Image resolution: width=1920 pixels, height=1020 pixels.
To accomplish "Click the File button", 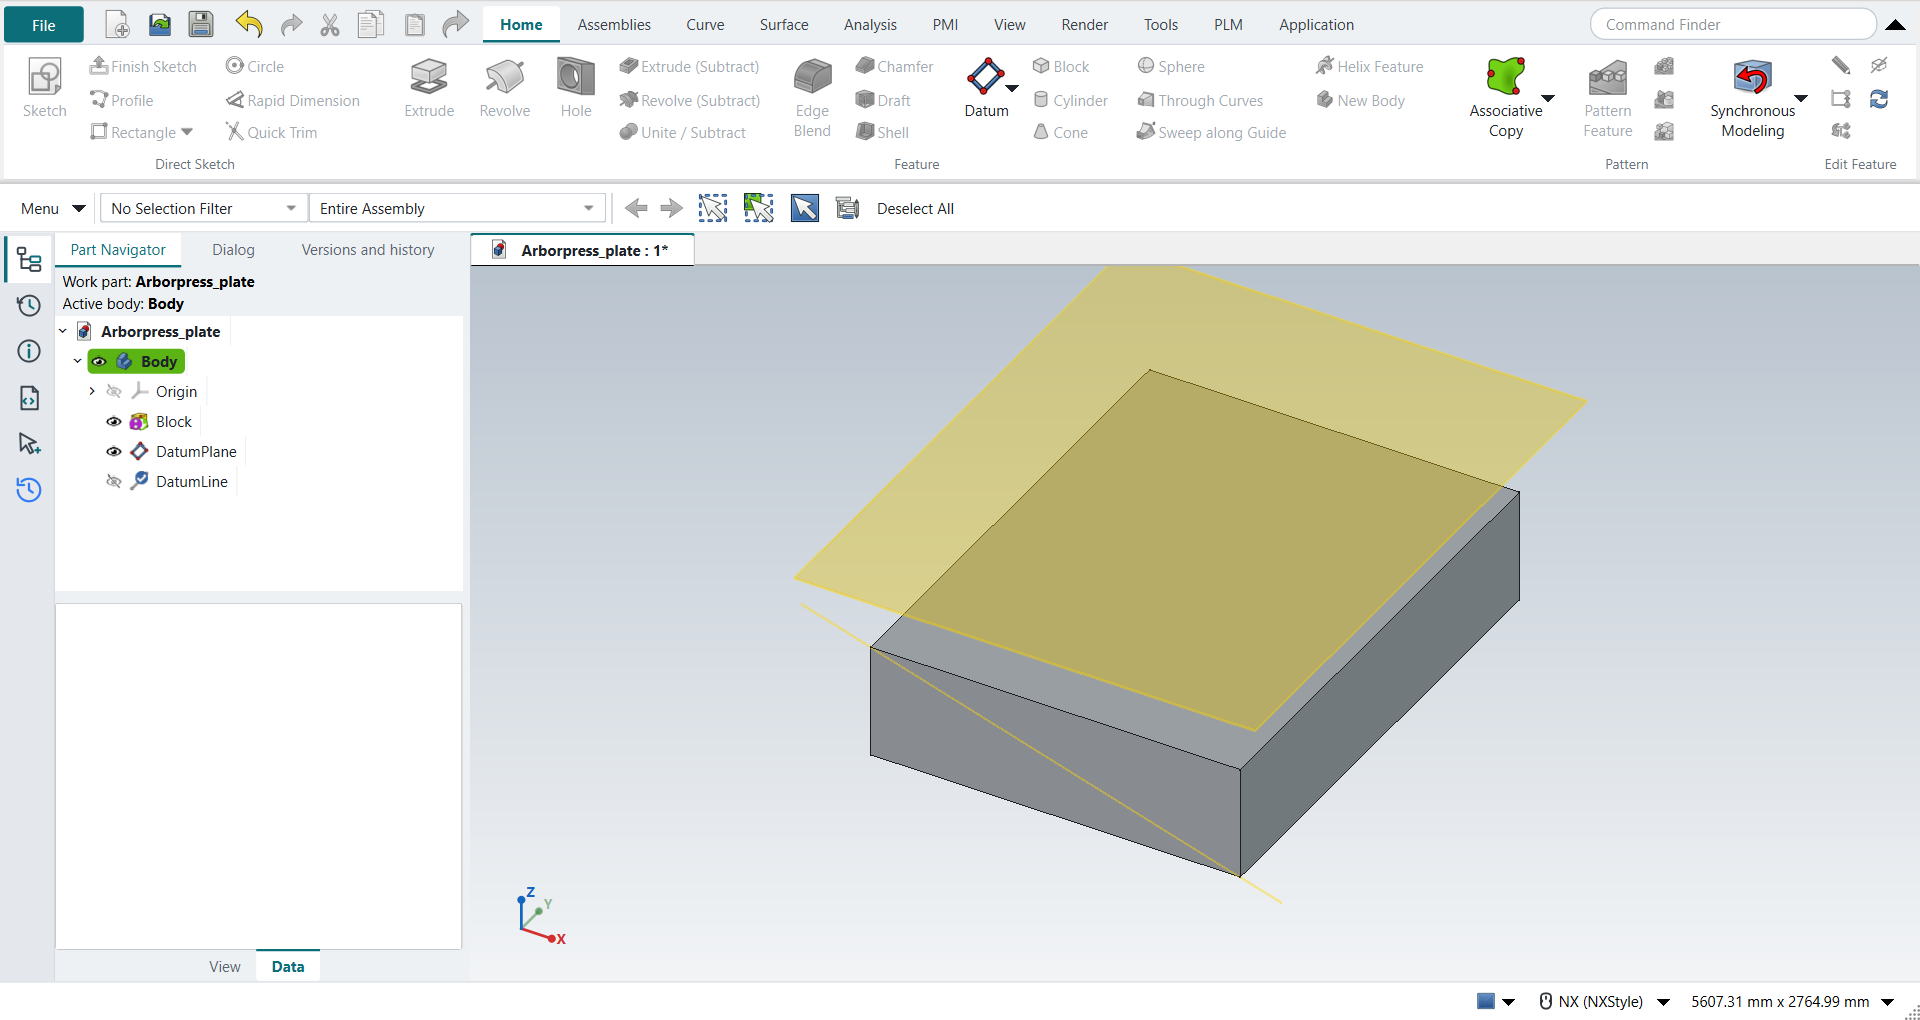I will 44,25.
